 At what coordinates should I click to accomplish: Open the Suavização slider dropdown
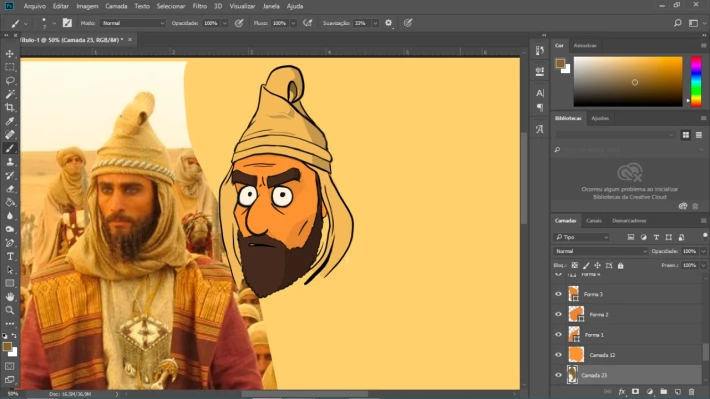pos(375,23)
